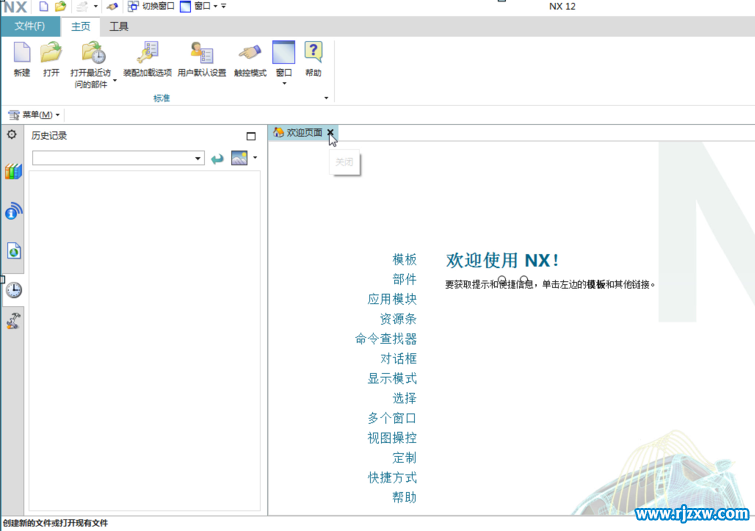Select the History clock tab in resource bar
Viewport: 755px width, 531px height.
[x=13, y=290]
